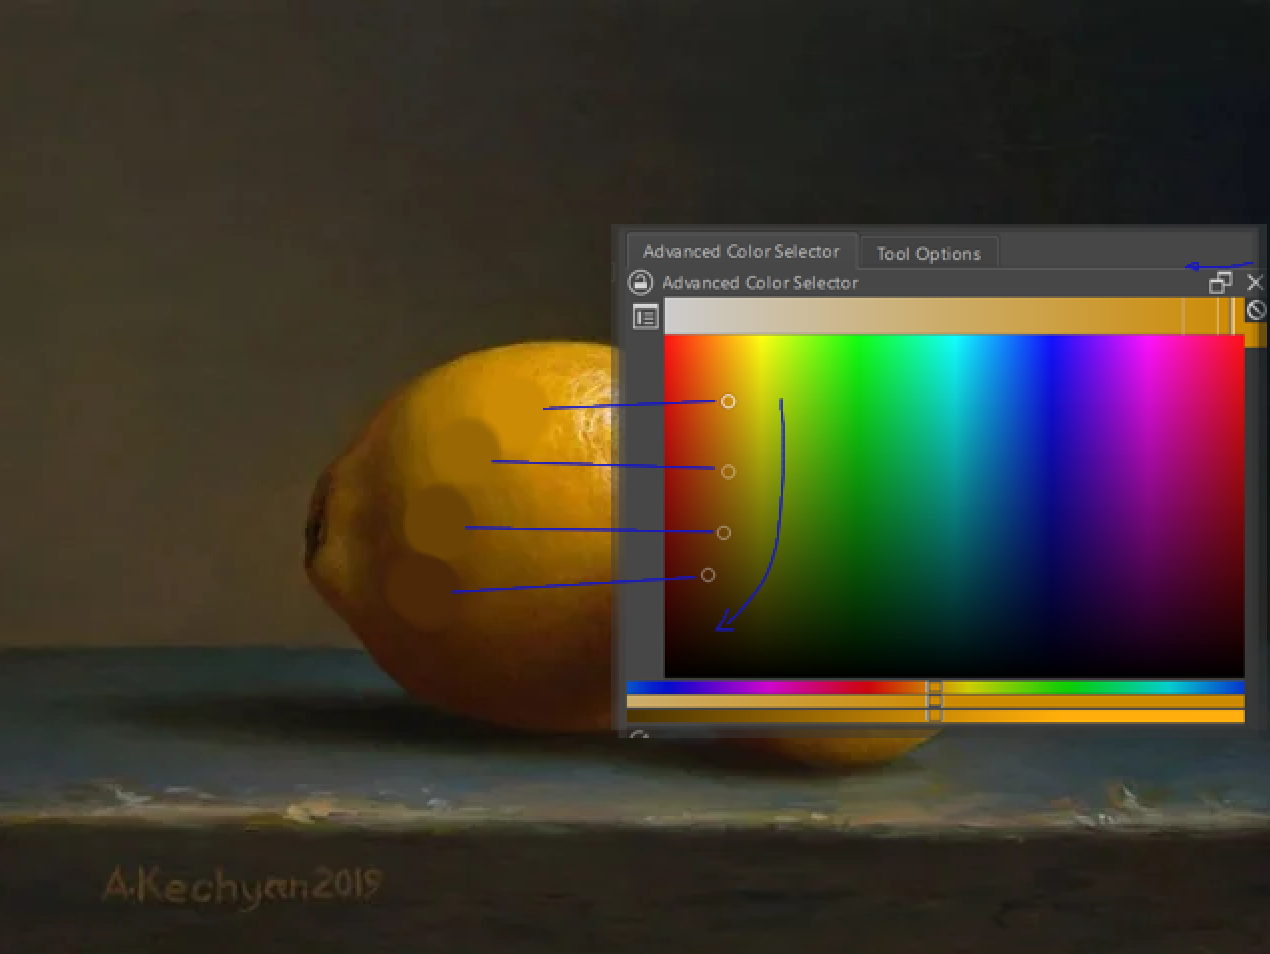Open the color selector settings icon

[646, 317]
